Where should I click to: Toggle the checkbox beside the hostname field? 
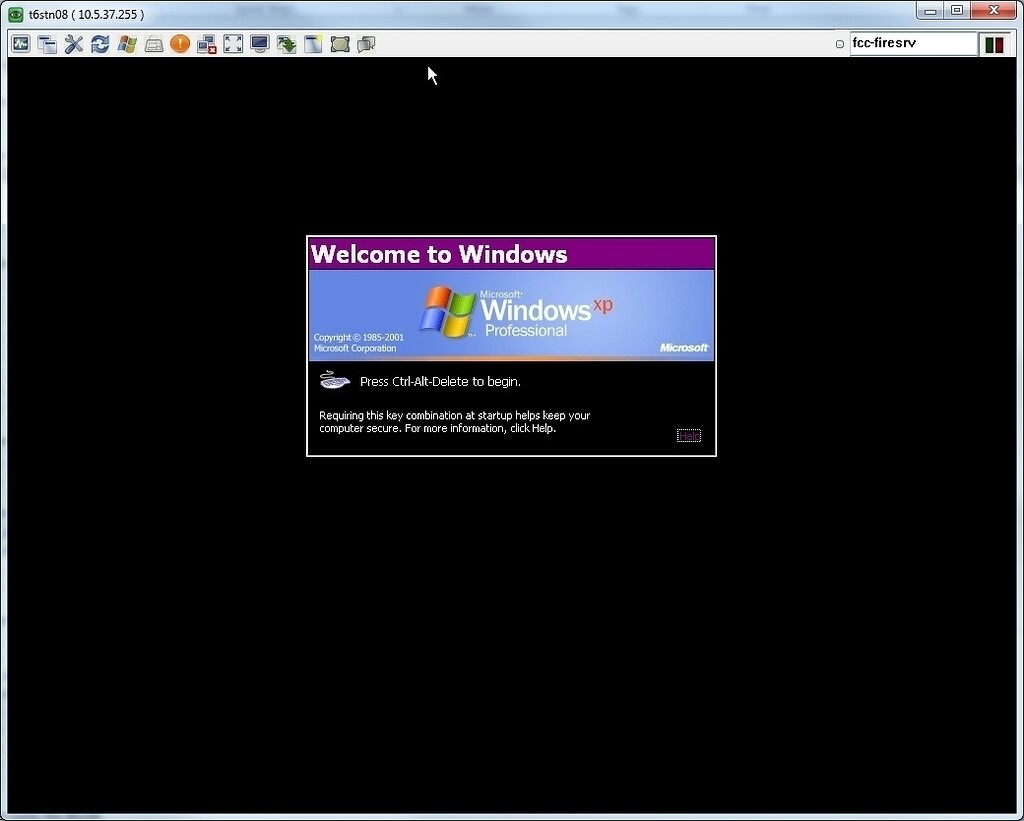tap(839, 44)
